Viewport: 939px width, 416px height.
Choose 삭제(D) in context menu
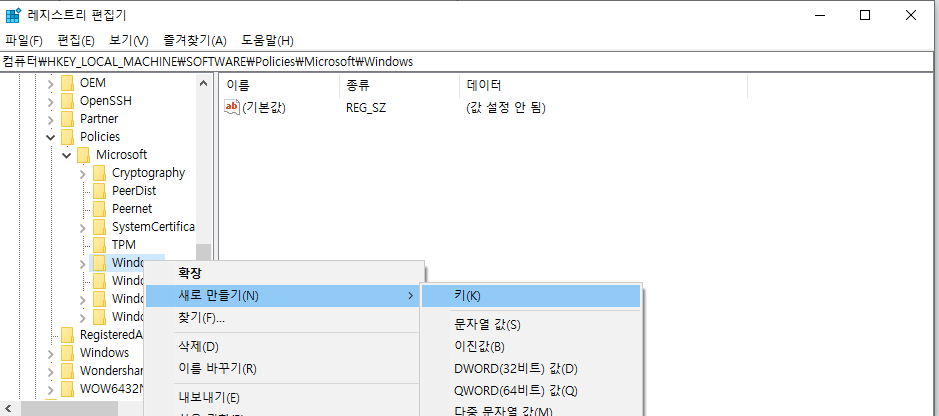[285, 346]
